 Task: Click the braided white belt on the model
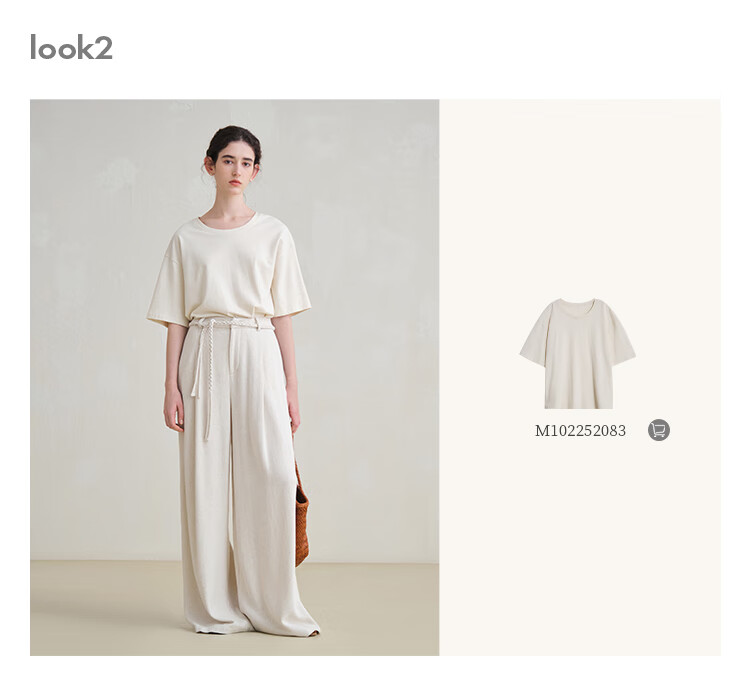[232, 324]
